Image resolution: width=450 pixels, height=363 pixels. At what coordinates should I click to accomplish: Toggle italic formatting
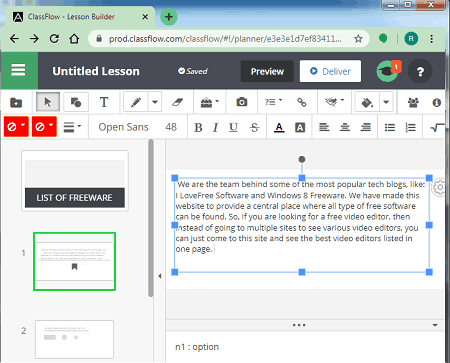(216, 127)
